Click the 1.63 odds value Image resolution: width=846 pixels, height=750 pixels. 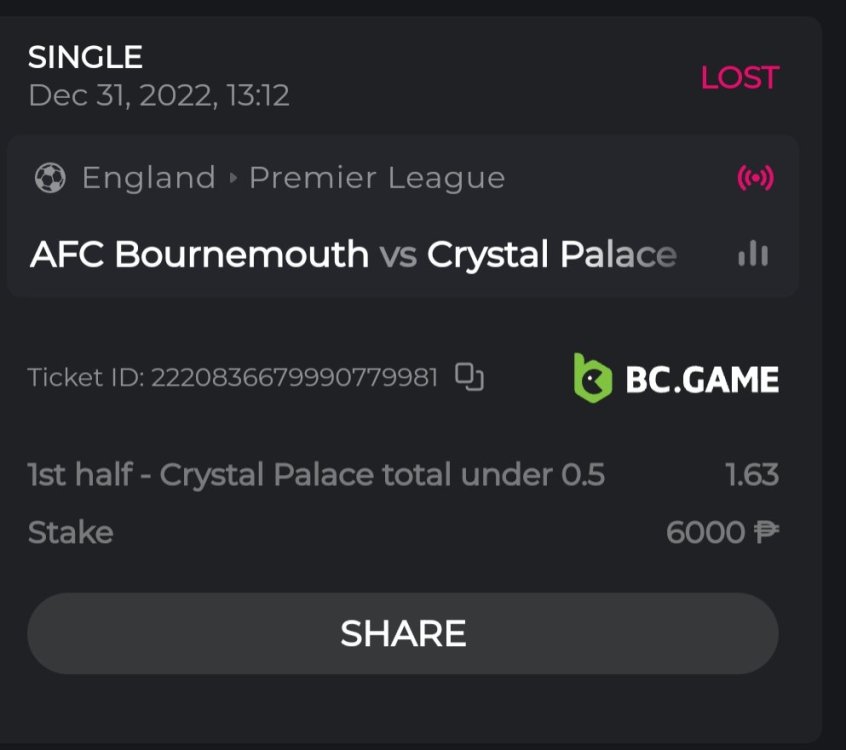751,474
